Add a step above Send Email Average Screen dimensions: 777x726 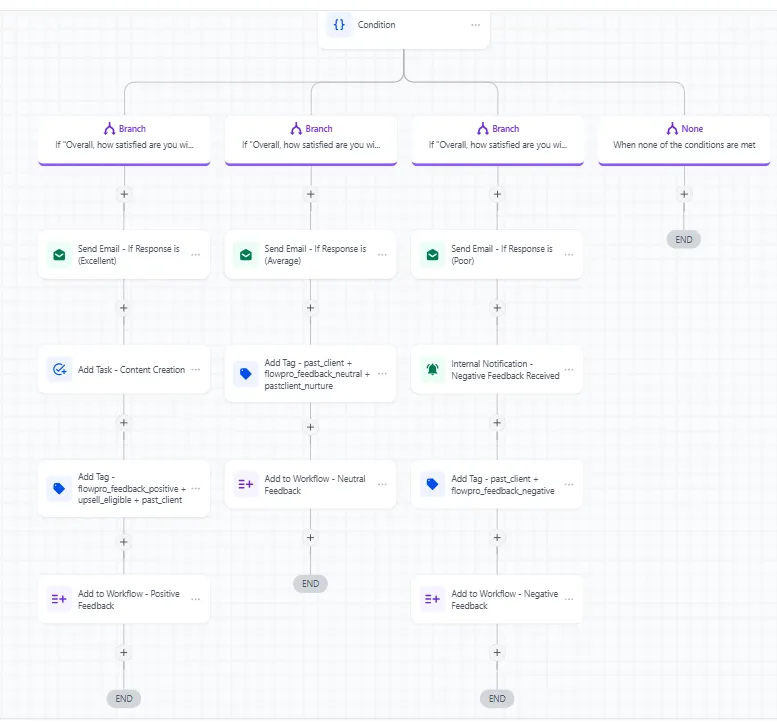[311, 194]
